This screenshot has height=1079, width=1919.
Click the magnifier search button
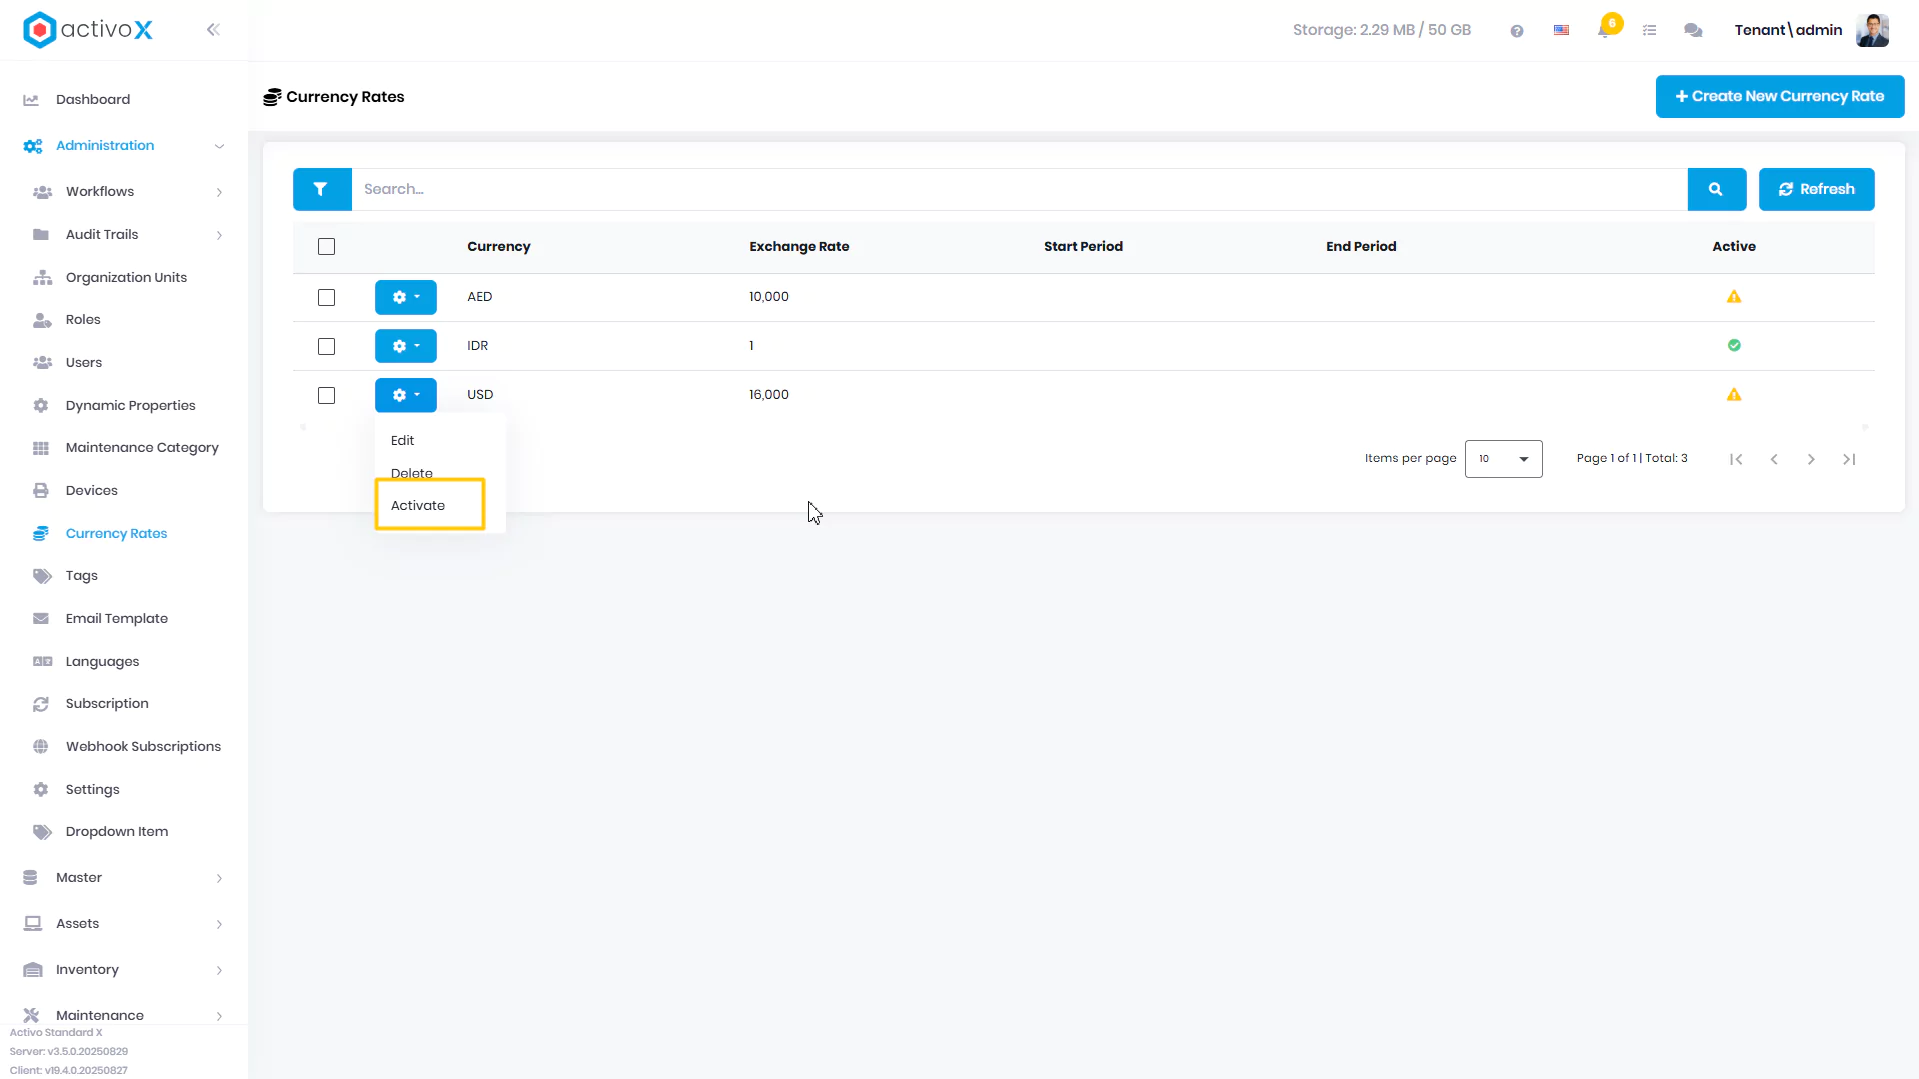point(1716,189)
